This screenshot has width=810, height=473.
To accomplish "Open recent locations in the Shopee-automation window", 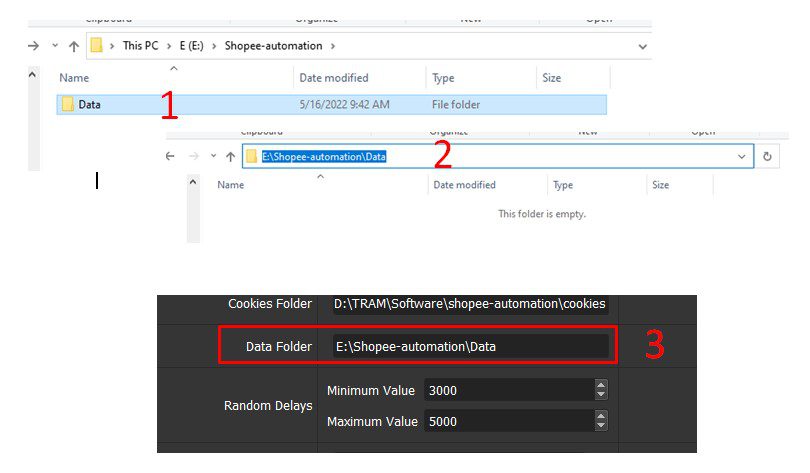I will pyautogui.click(x=55, y=45).
